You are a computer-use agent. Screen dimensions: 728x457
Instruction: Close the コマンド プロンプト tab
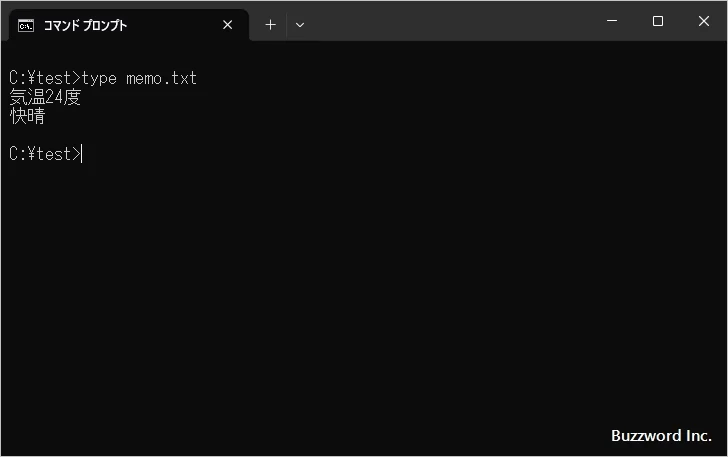tap(228, 25)
